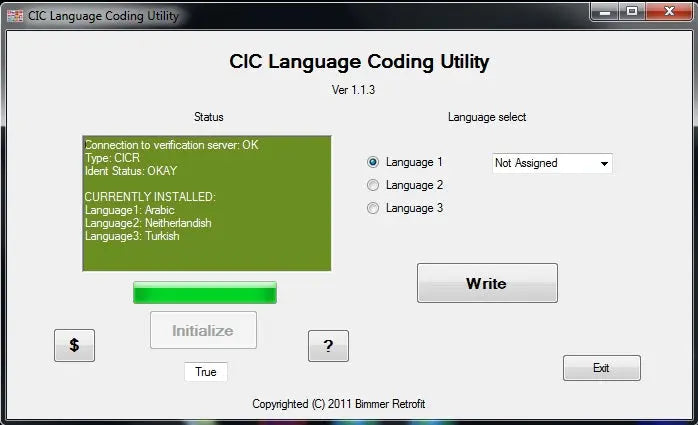Click the Language select heading
The height and width of the screenshot is (425, 698).
487,117
